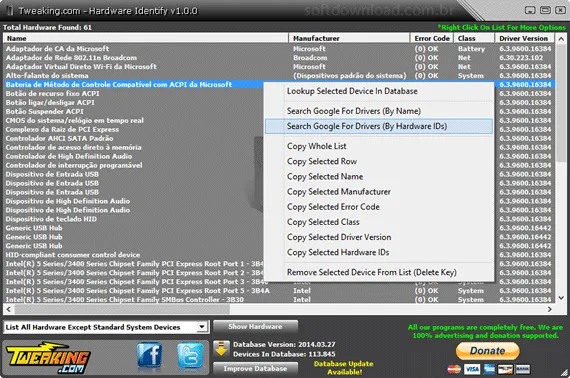Select row Alto-falante do sistema
The image size is (570, 378).
tap(279, 76)
